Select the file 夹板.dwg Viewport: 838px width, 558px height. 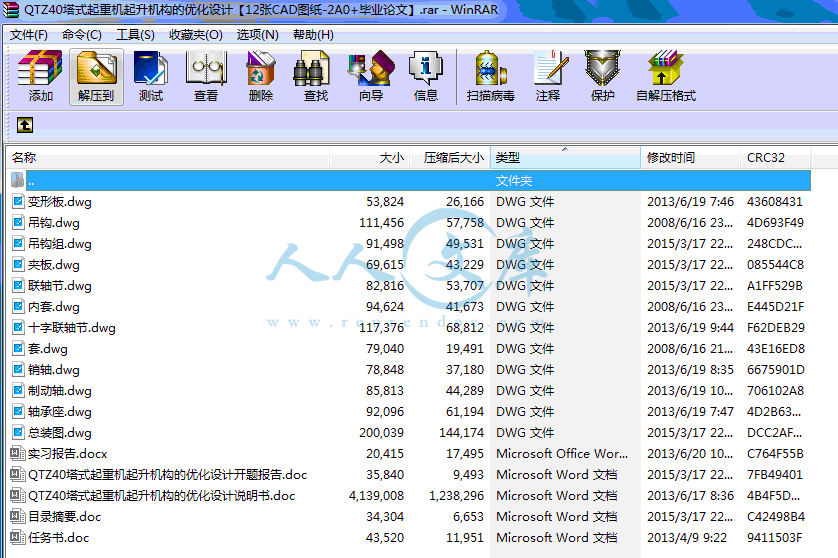54,265
